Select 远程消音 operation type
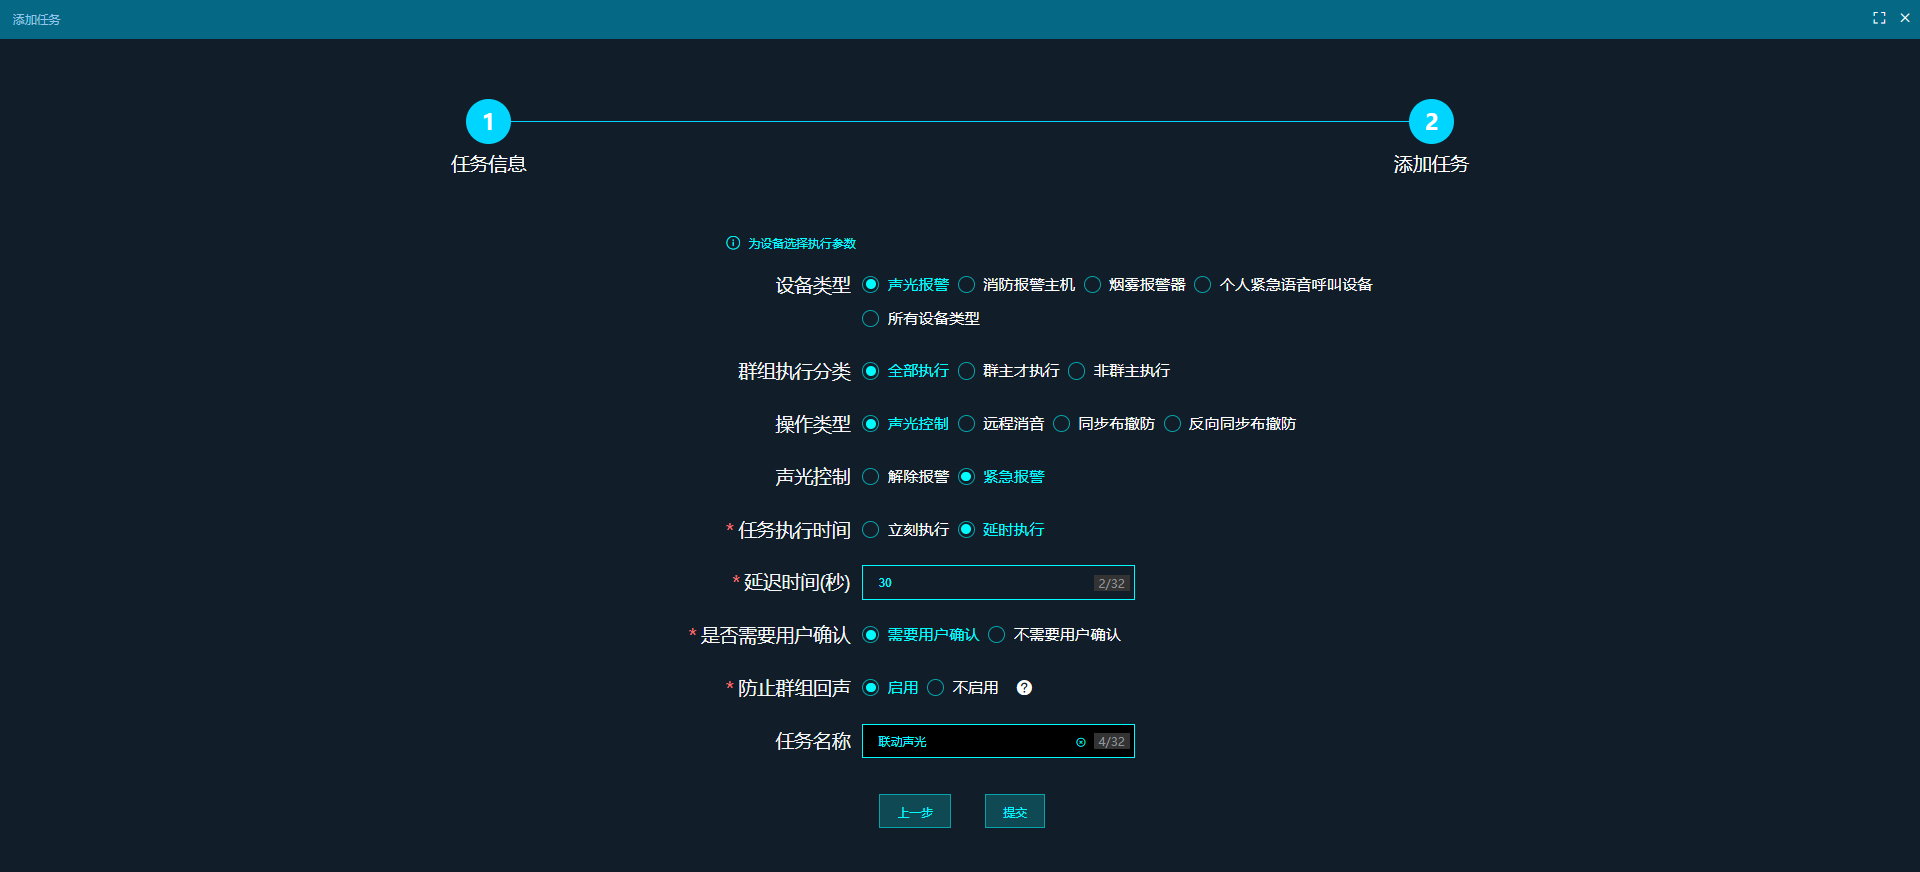The image size is (1920, 872). coord(967,424)
